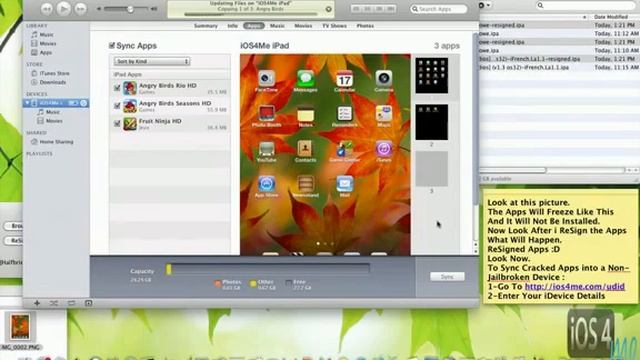Uncheck Fruit Ninja HD

point(117,123)
